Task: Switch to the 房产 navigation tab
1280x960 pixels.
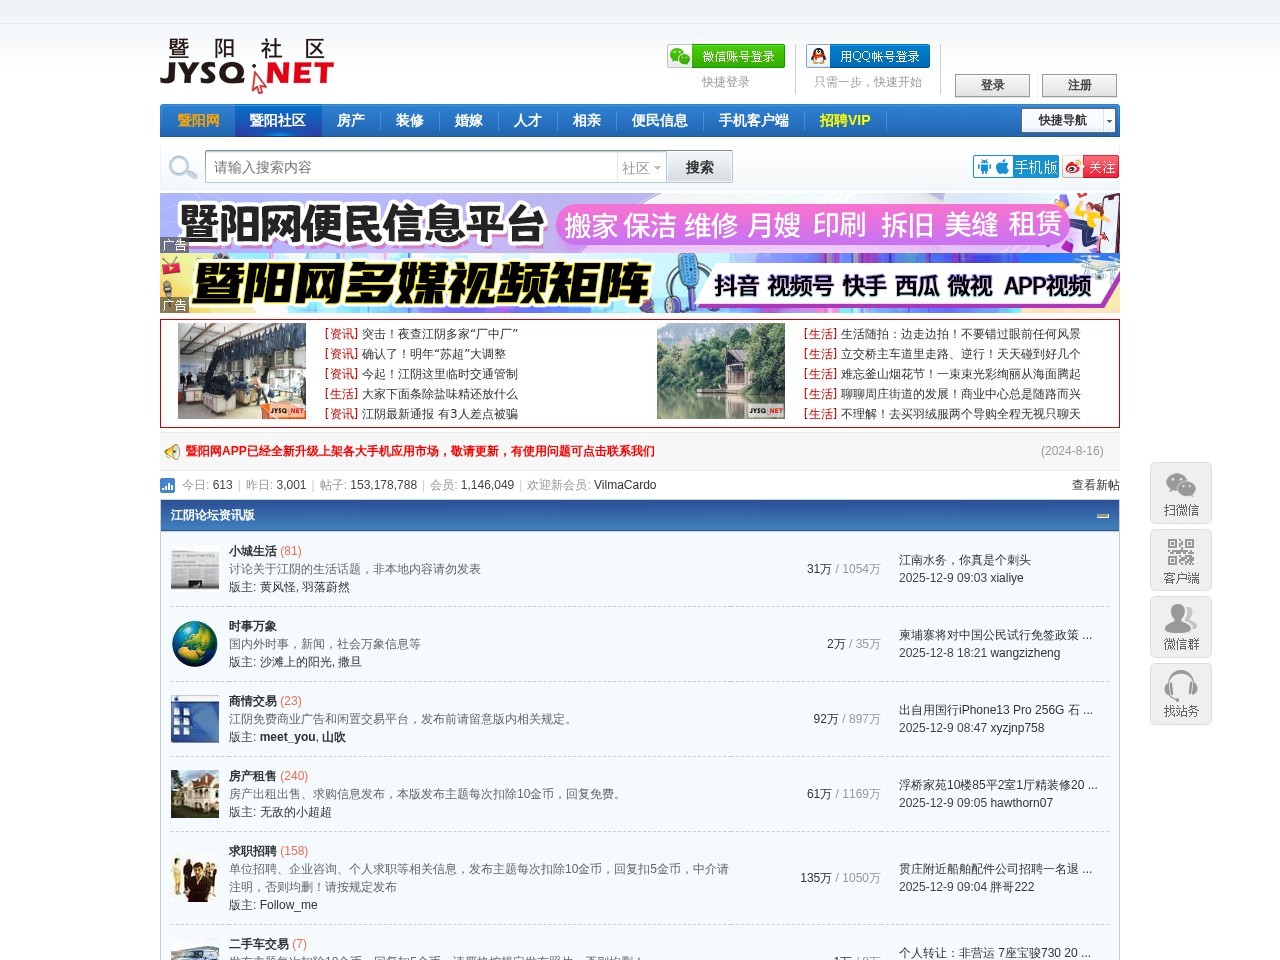Action: coord(351,120)
